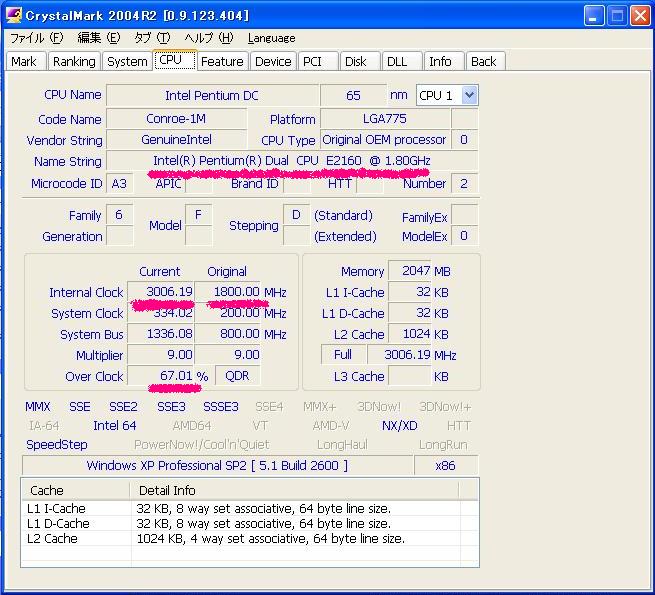
Task: Switch to the Info tab
Action: click(x=444, y=61)
